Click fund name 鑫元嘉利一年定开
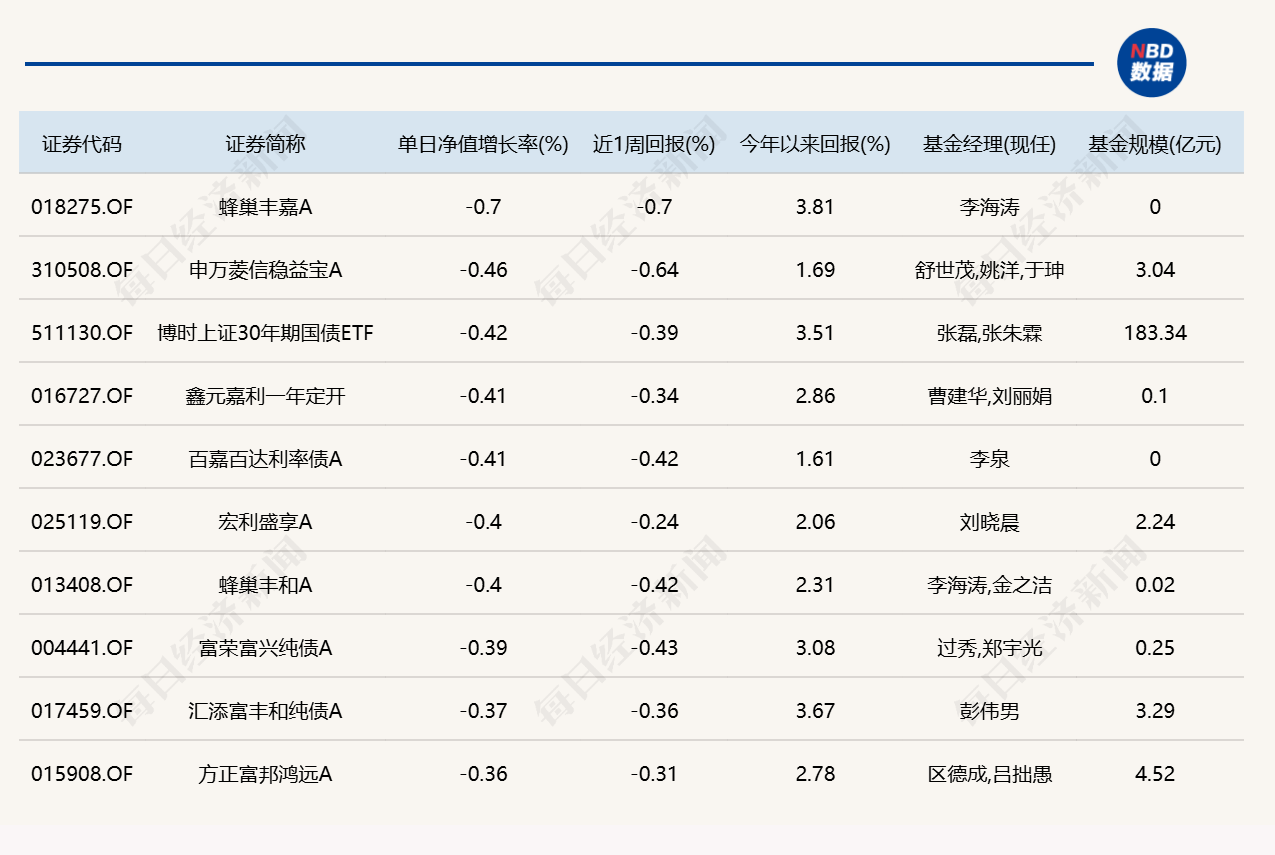The height and width of the screenshot is (855, 1275). [265, 397]
